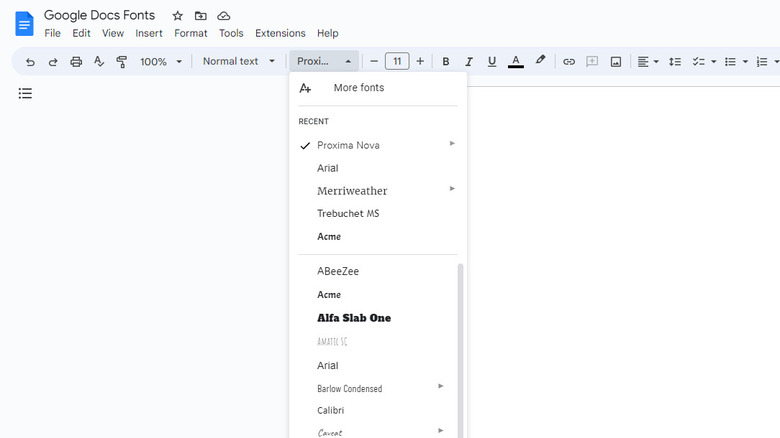Star the Google Docs Fonts document
This screenshot has height=438, width=780.
coord(177,16)
